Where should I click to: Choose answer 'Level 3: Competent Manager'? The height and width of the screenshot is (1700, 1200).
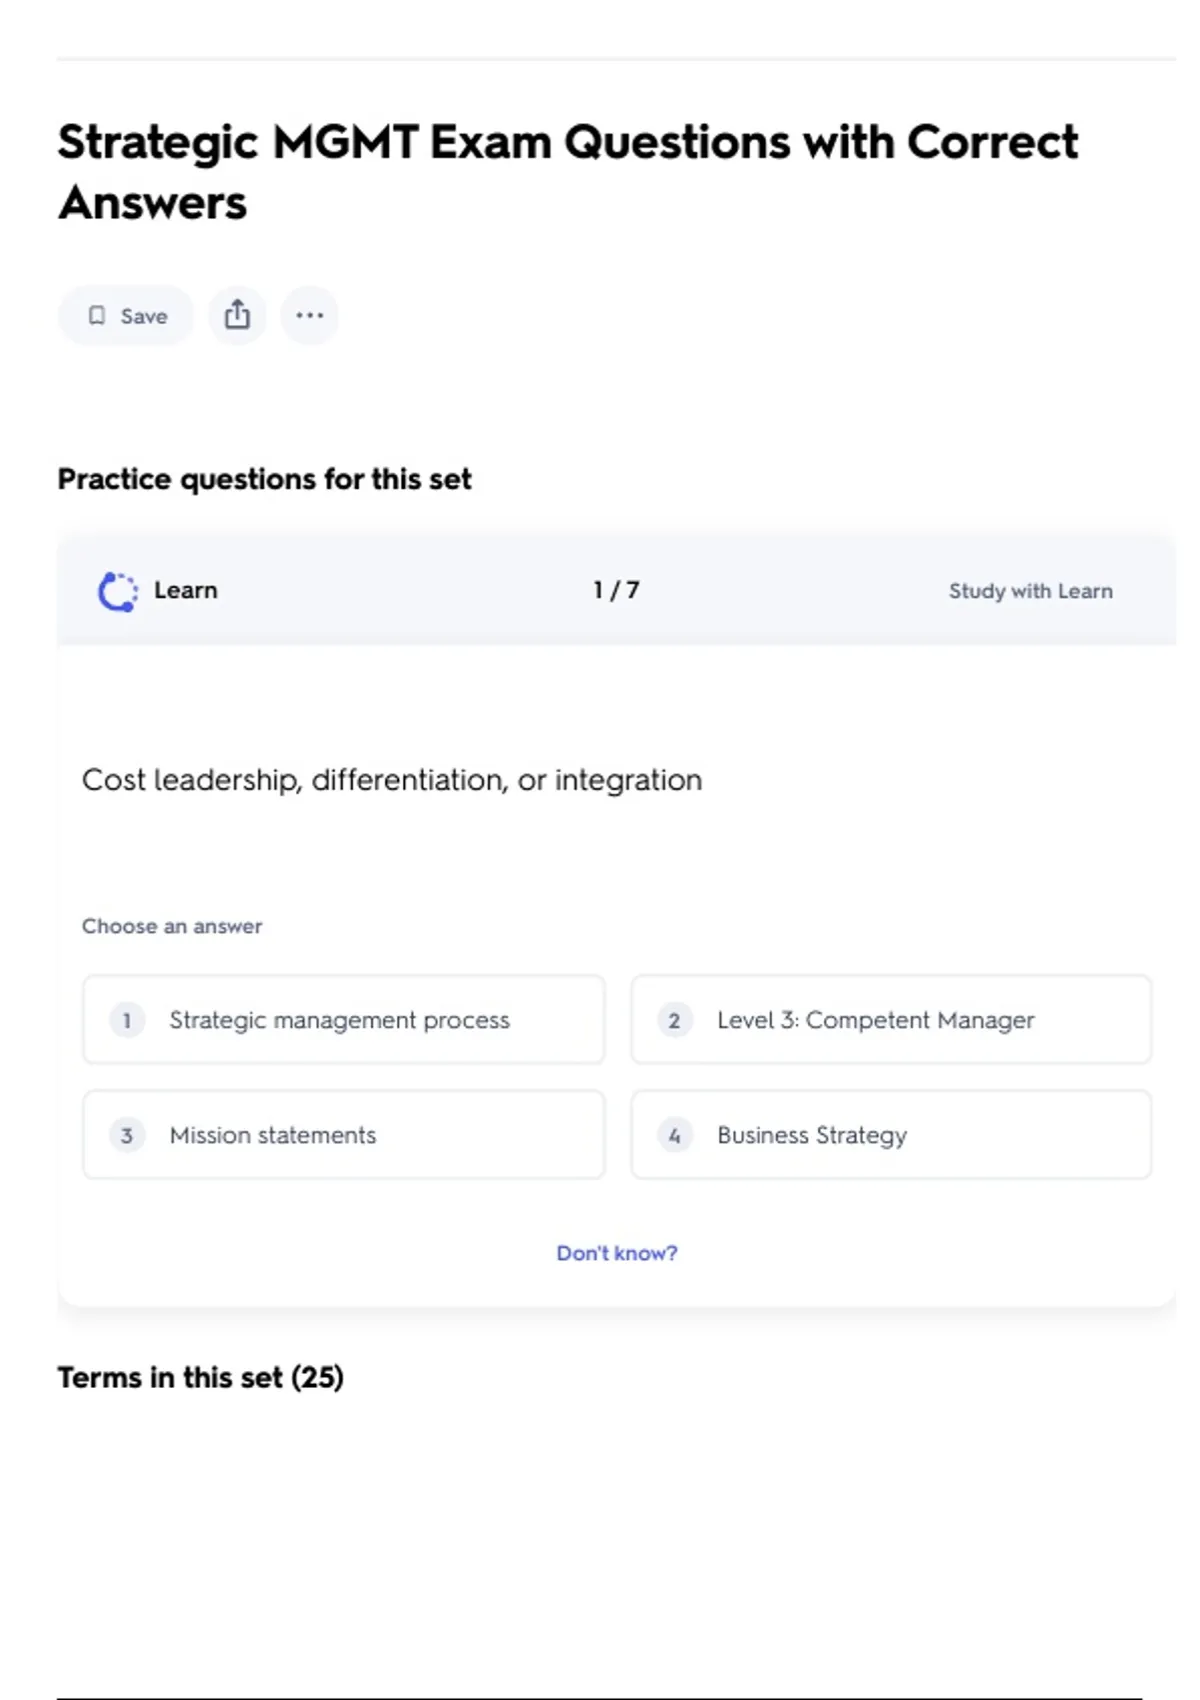pyautogui.click(x=891, y=1020)
